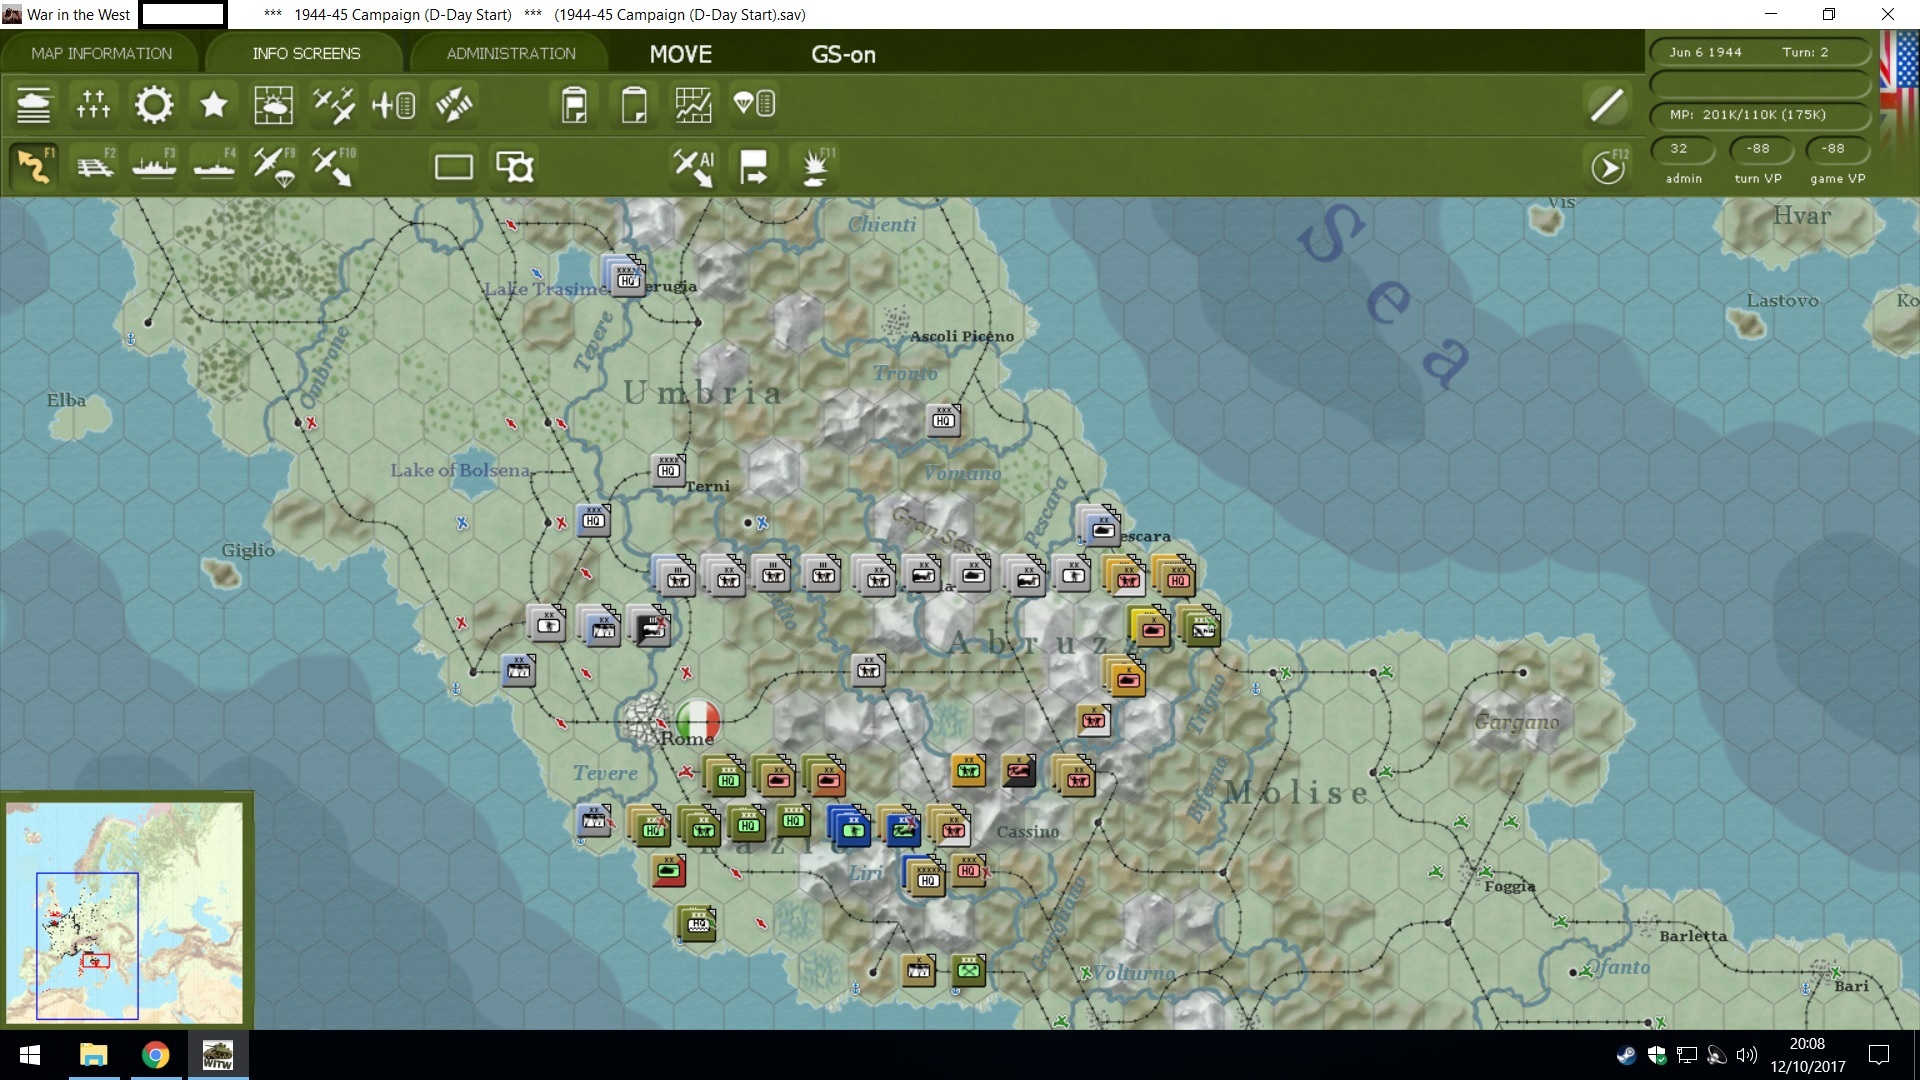Image resolution: width=1920 pixels, height=1080 pixels.
Task: Select the Italian flag marker at Rome
Action: pyautogui.click(x=698, y=720)
